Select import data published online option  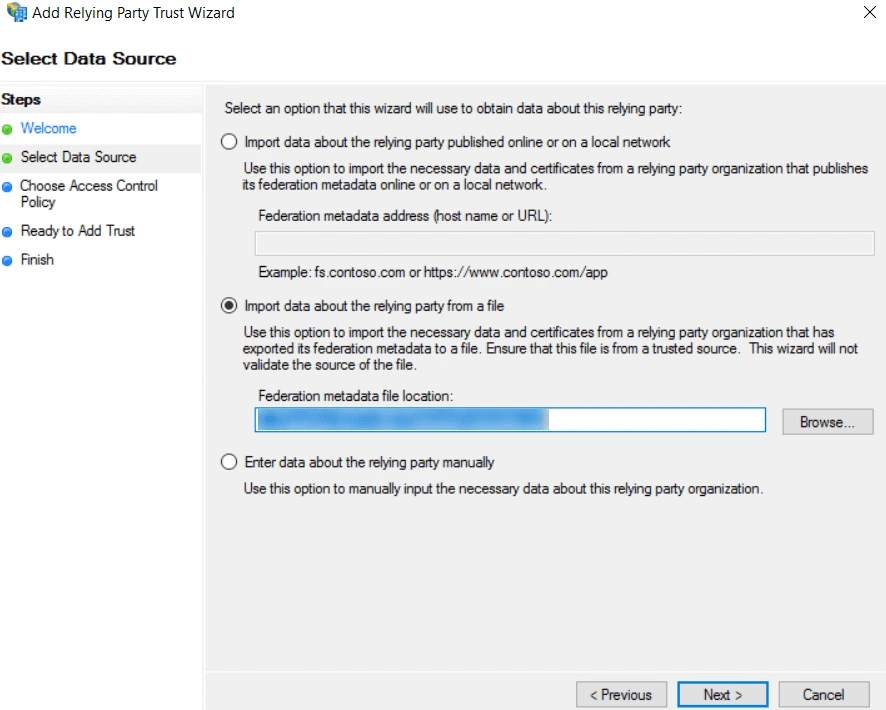(228, 142)
